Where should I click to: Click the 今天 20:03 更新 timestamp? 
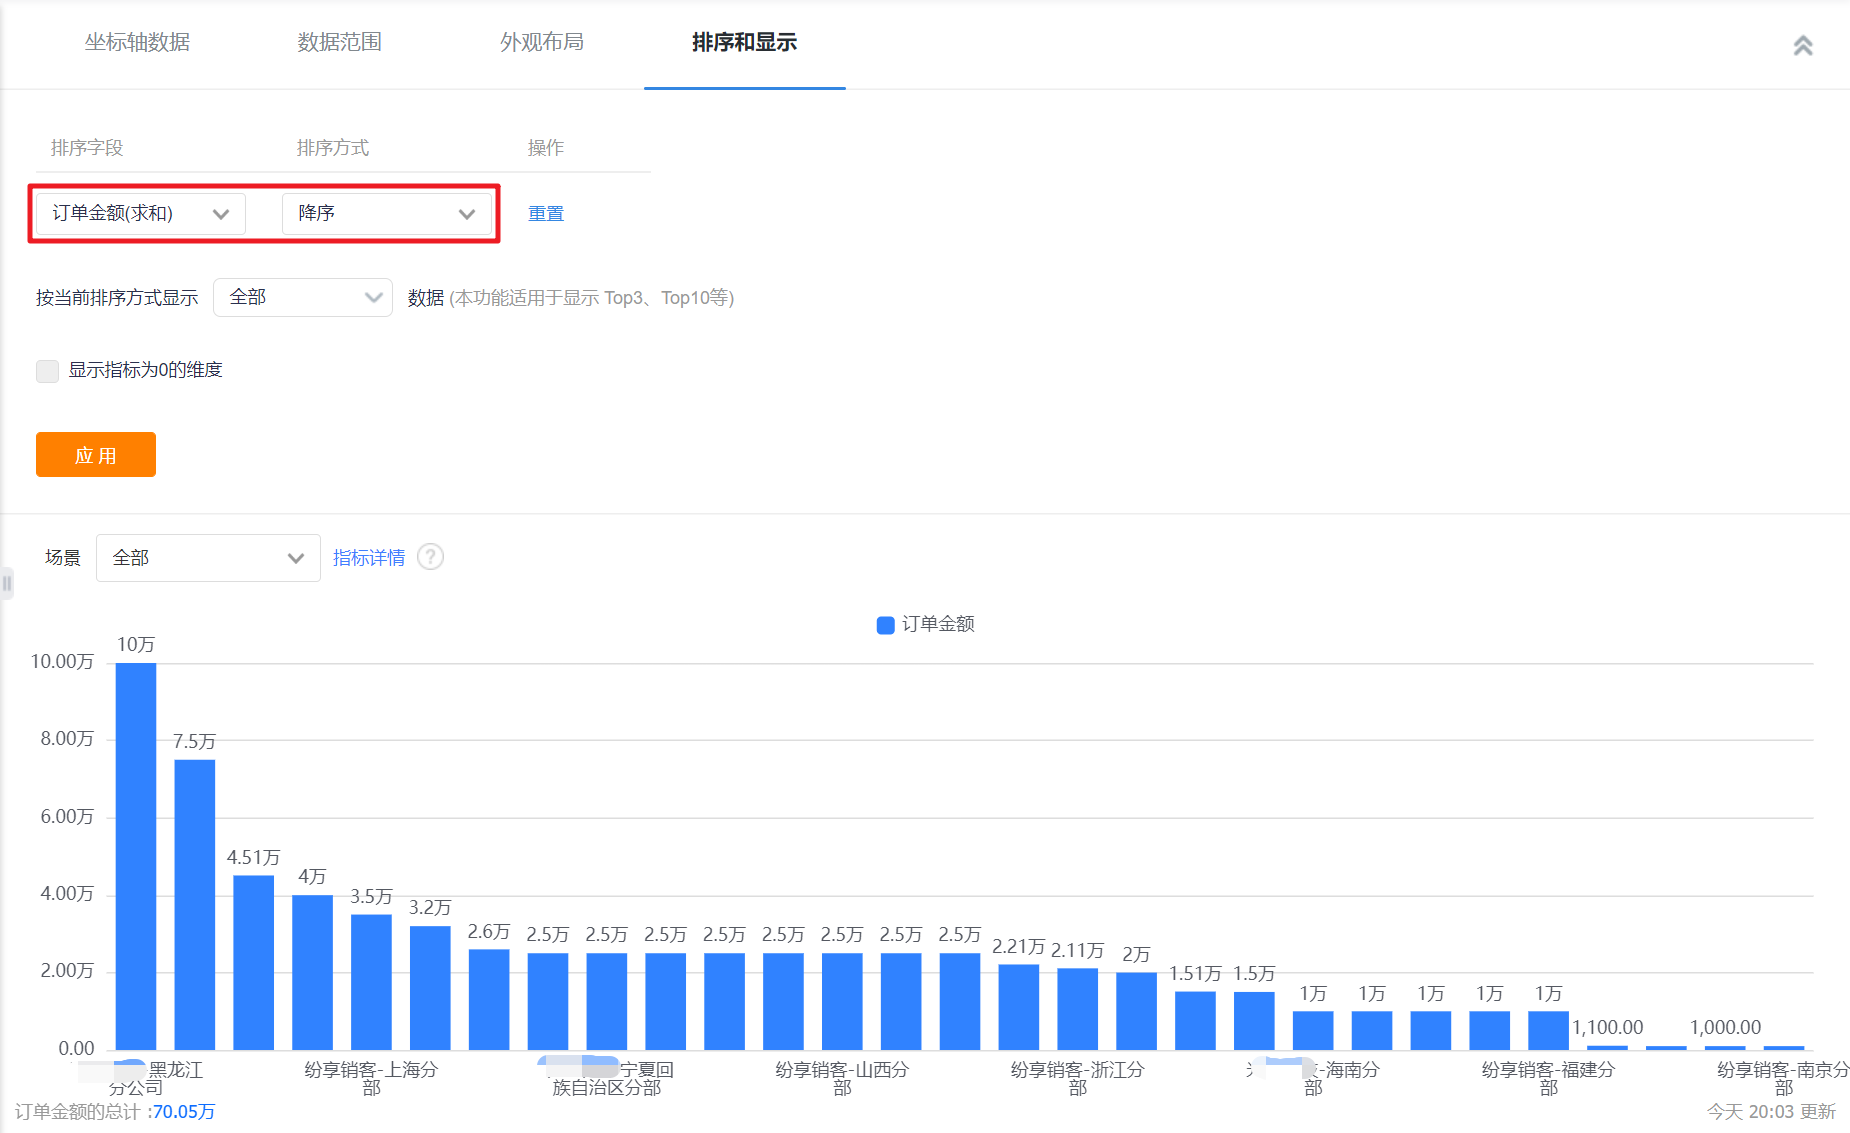pyautogui.click(x=1771, y=1112)
